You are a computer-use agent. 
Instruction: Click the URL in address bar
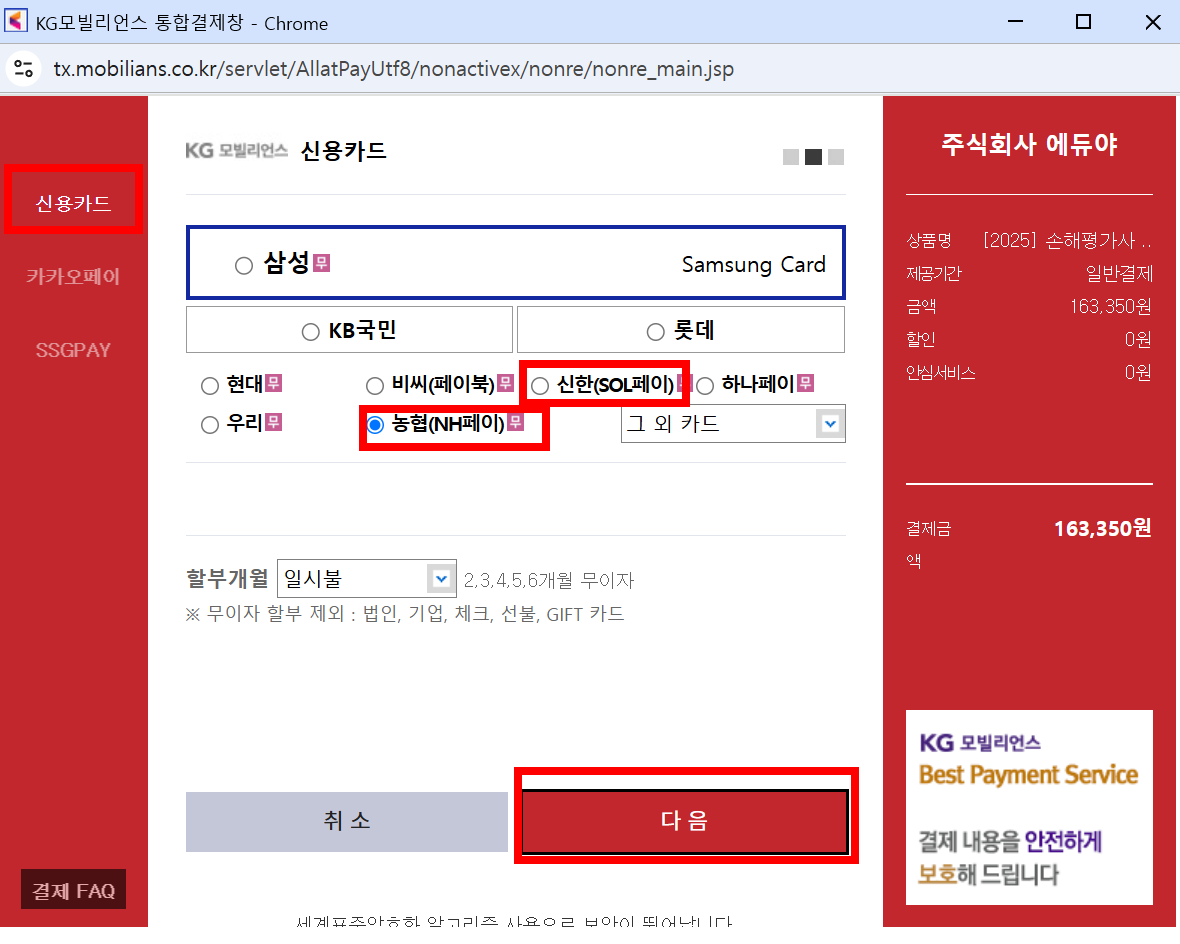pos(394,69)
